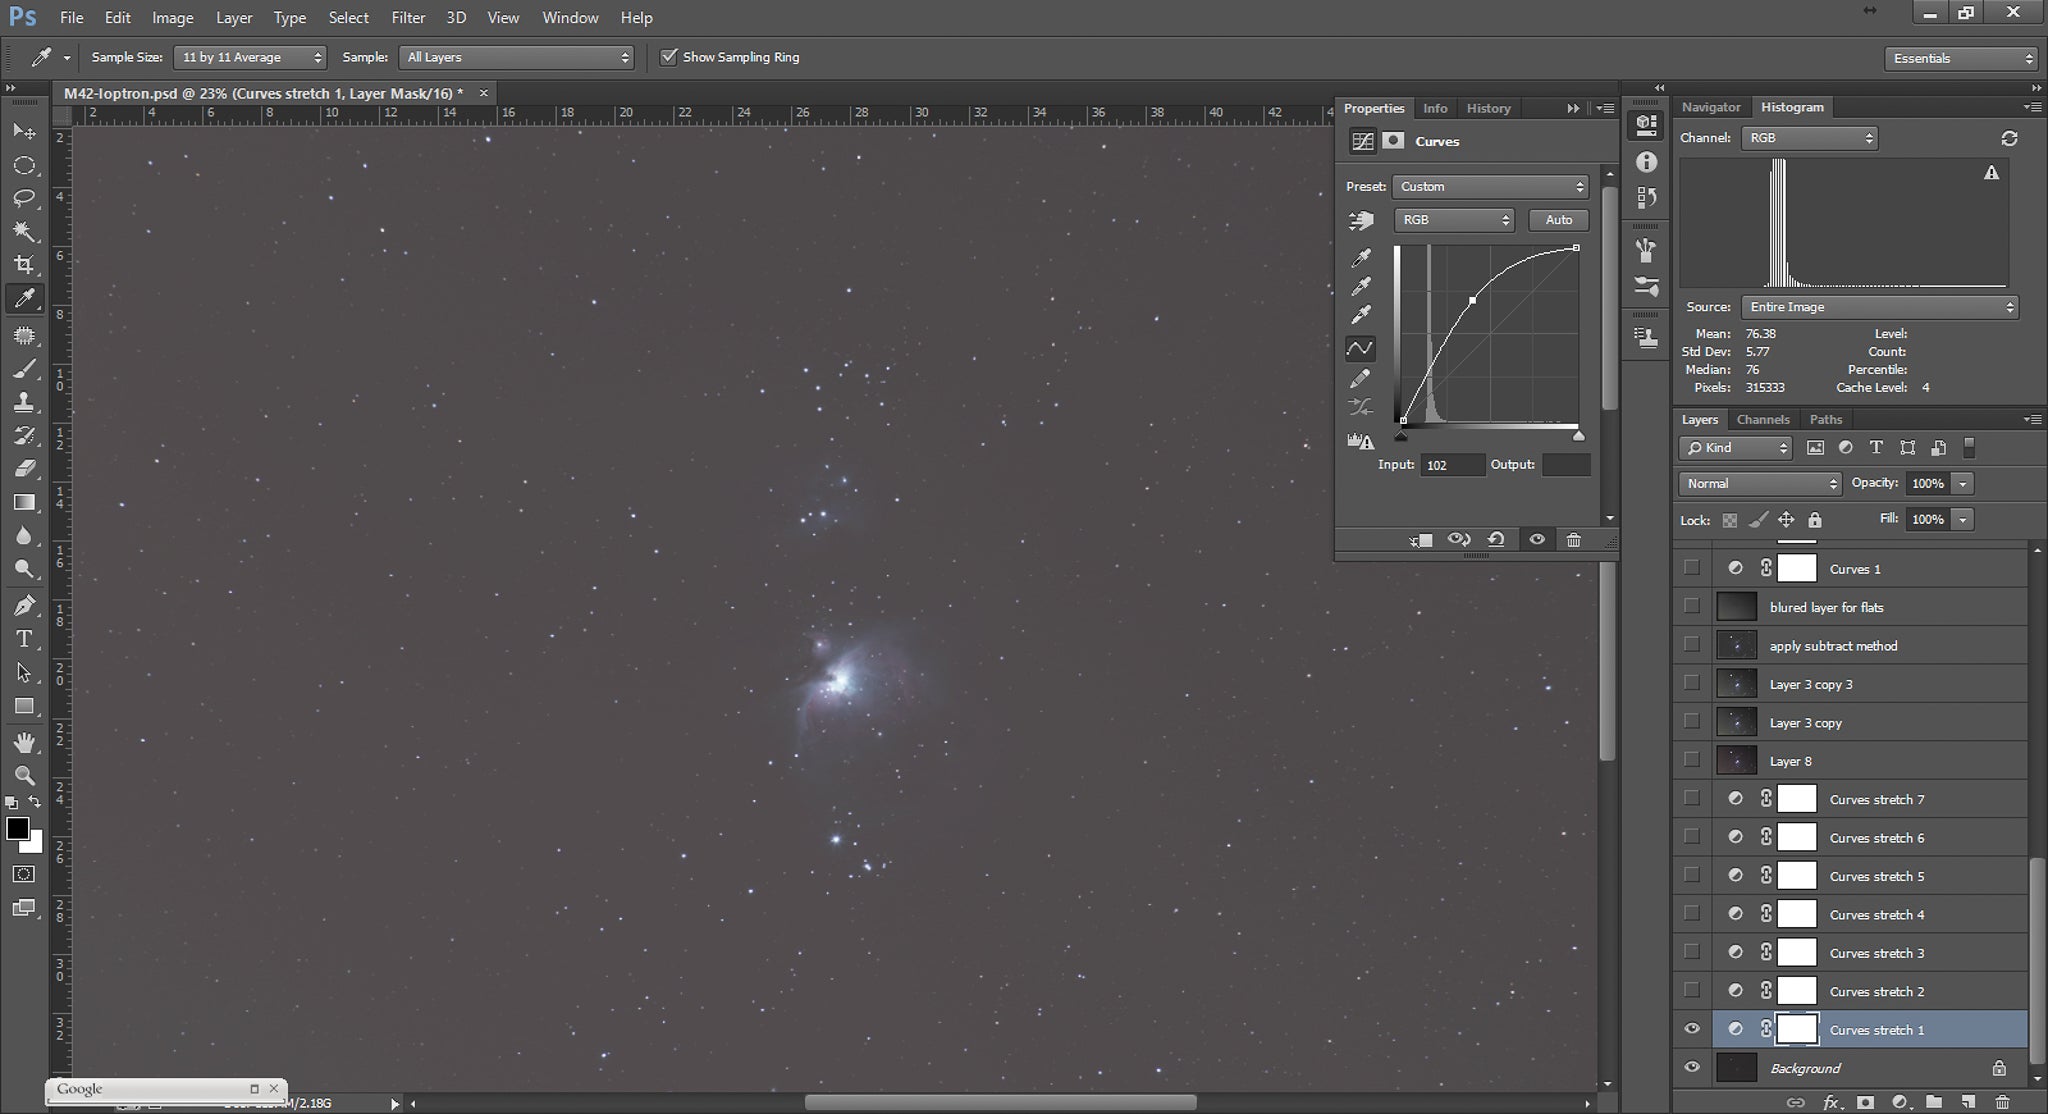Delete the adjustment layer via trash icon

point(1575,540)
